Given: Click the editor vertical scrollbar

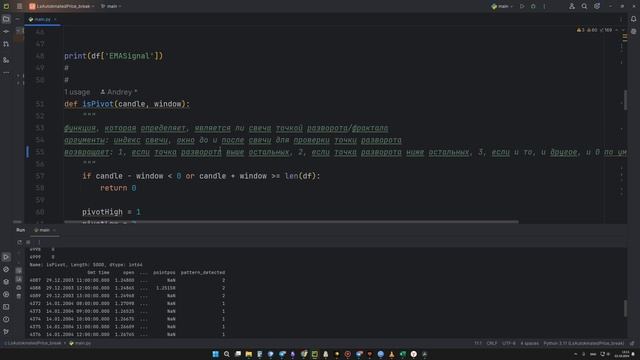Looking at the screenshot, I should click(626, 100).
